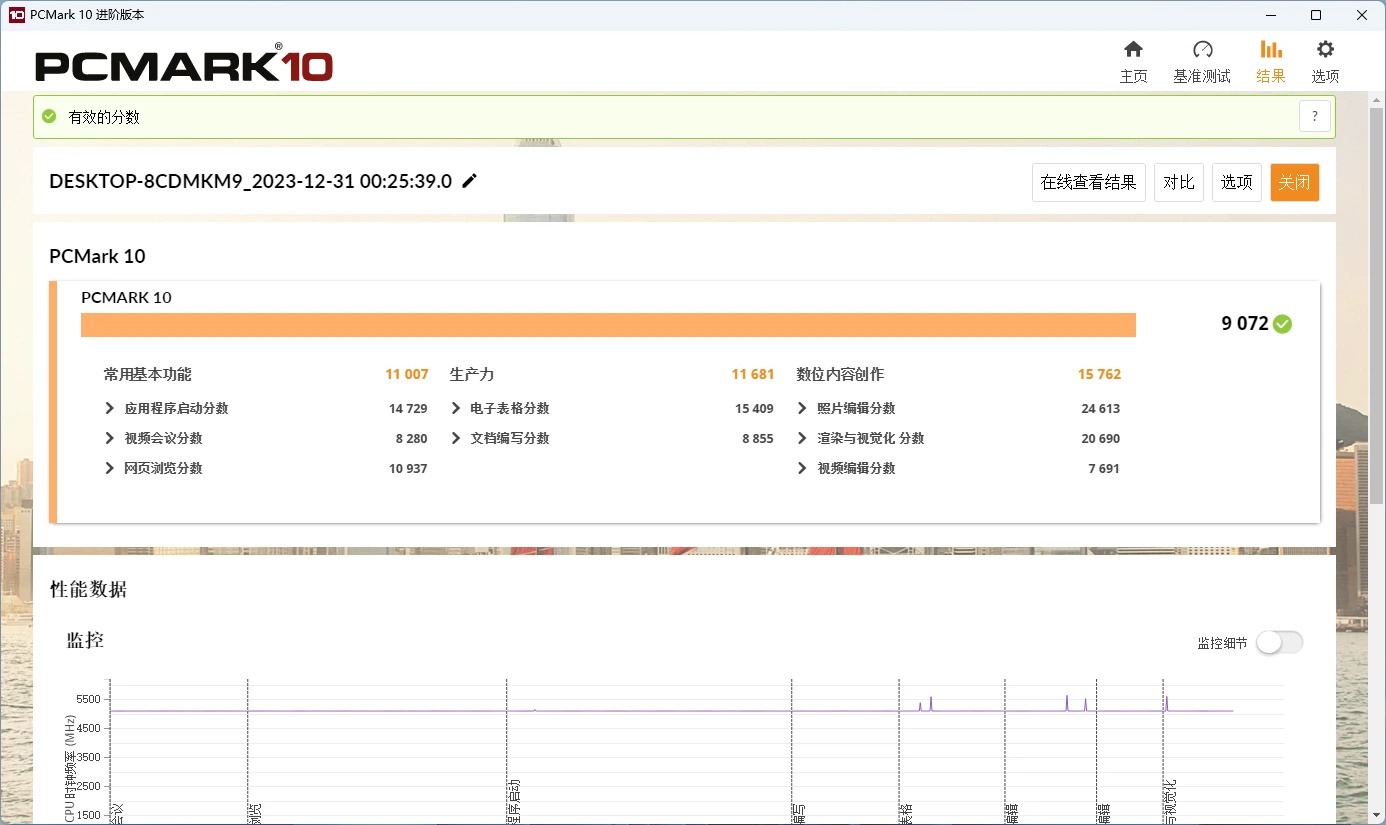Click the green check beside score 9 072
The height and width of the screenshot is (825, 1386).
coord(1283,324)
